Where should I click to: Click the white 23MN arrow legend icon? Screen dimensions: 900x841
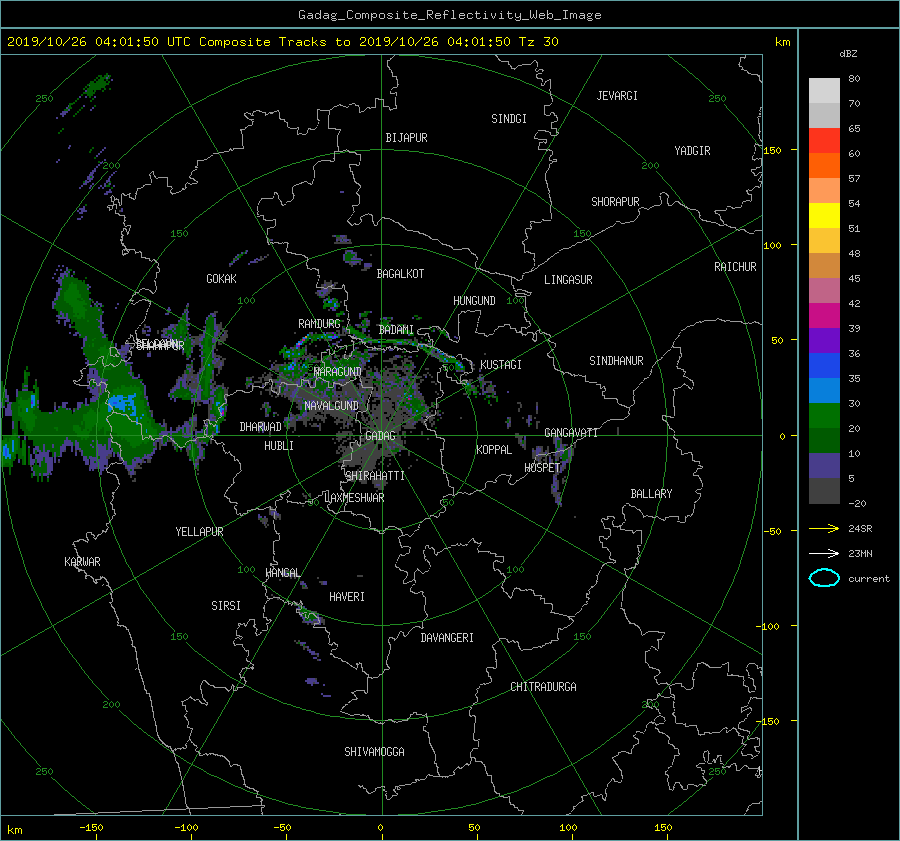824,553
